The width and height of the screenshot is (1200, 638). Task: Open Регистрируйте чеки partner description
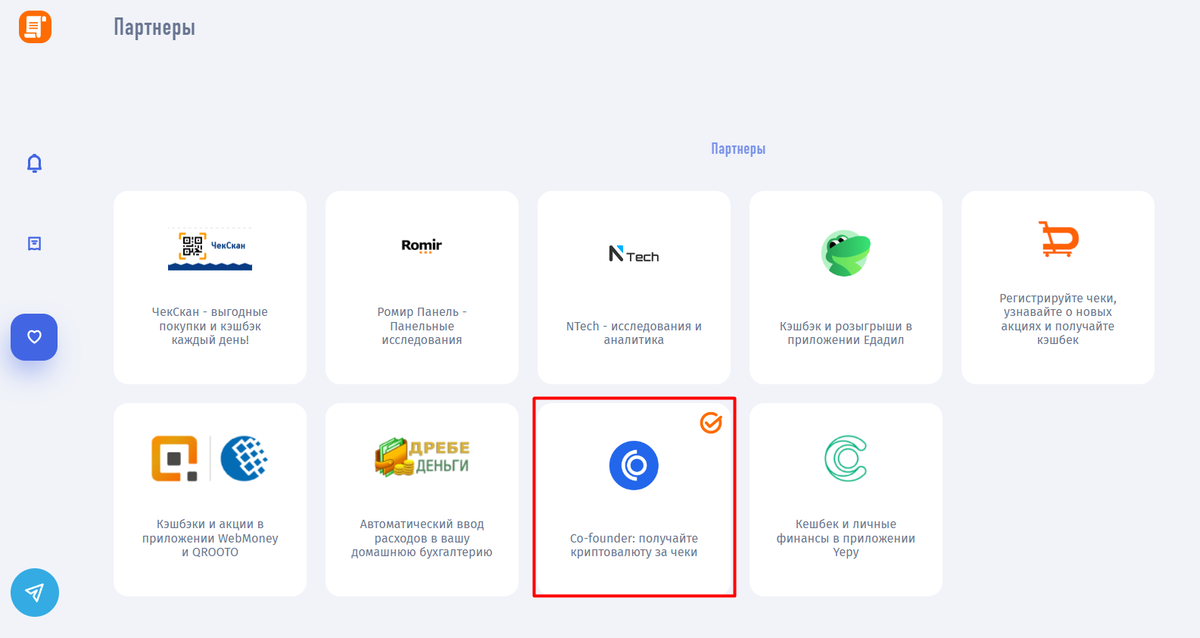[x=1058, y=319]
